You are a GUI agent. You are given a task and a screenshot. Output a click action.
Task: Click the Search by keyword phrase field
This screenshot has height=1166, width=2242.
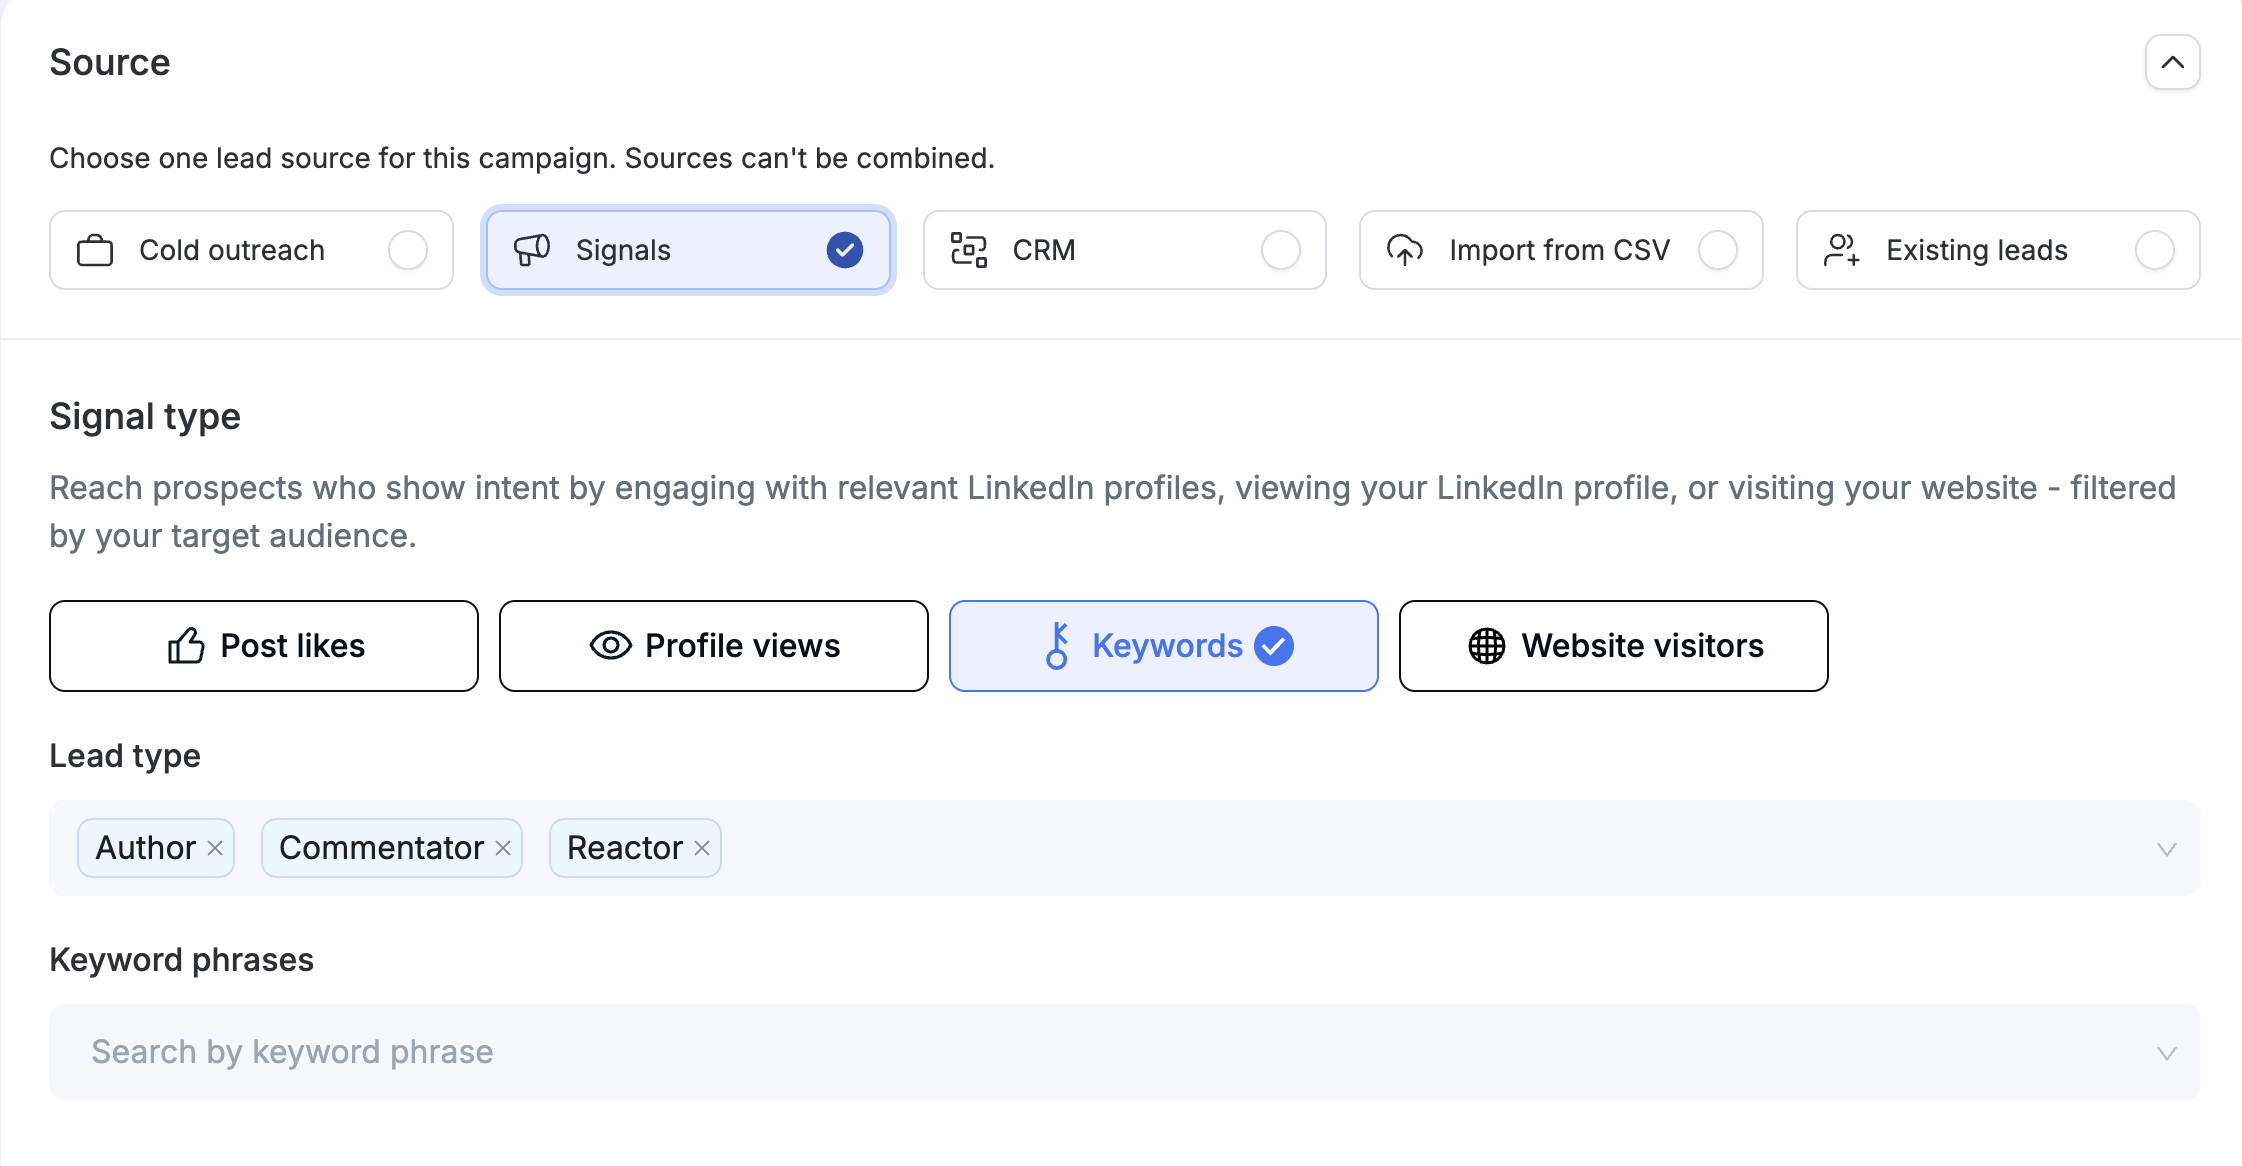(x=1125, y=1052)
